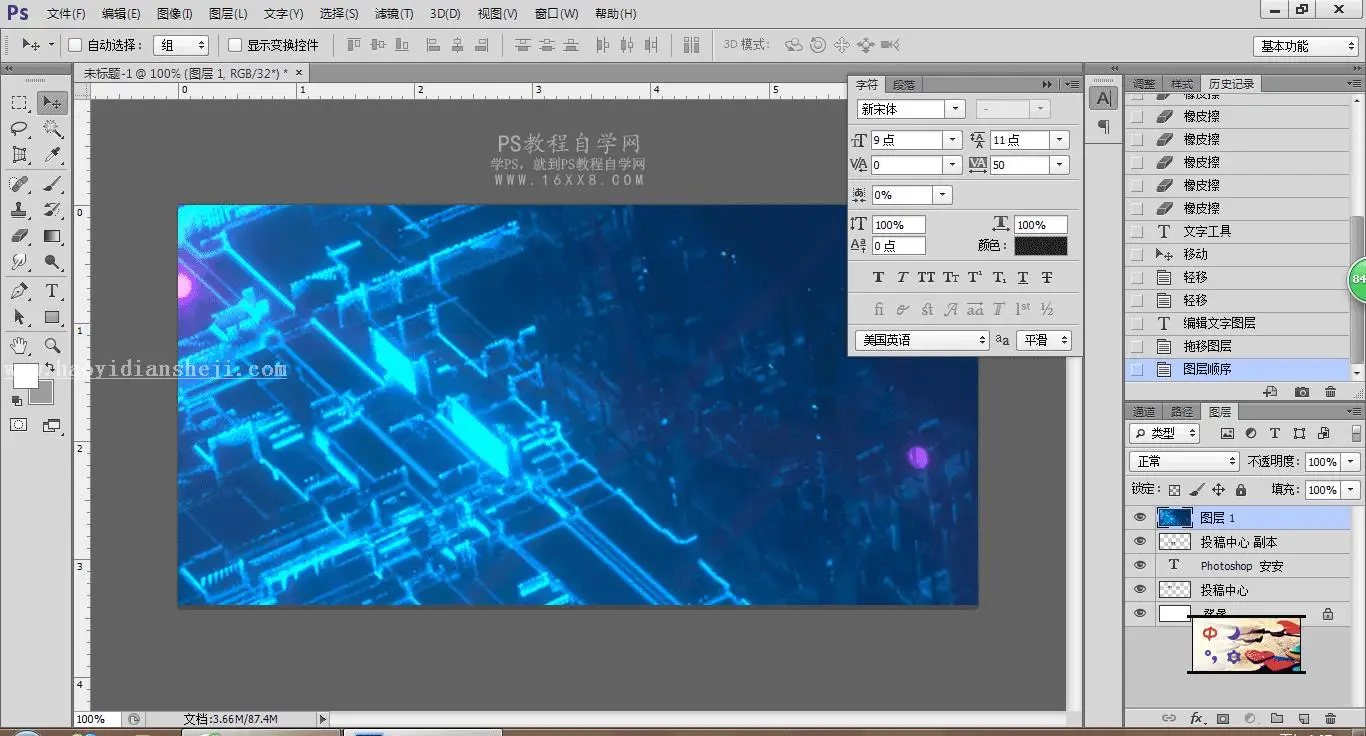Open the workspace 基本功能 dropdown

coord(1306,46)
